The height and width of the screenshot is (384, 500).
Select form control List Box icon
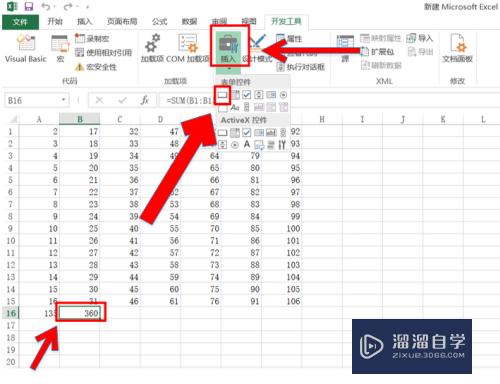(x=271, y=95)
